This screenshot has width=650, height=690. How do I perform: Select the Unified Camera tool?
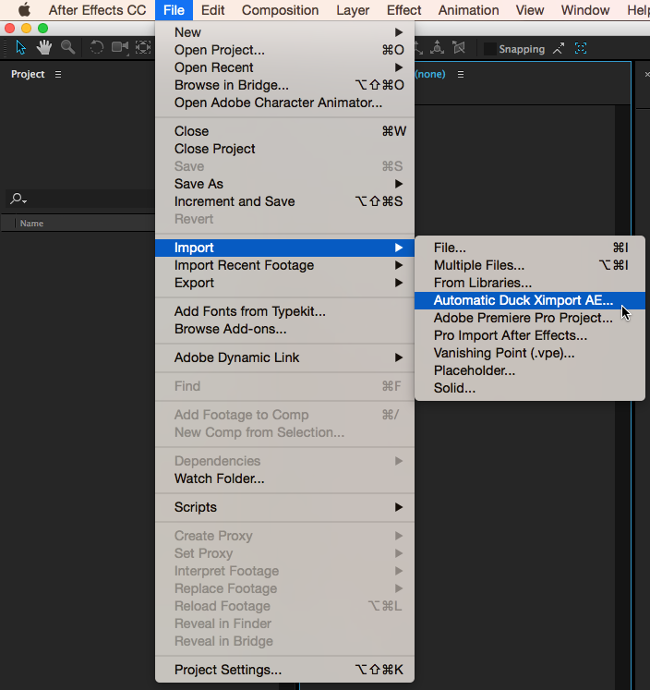point(120,48)
